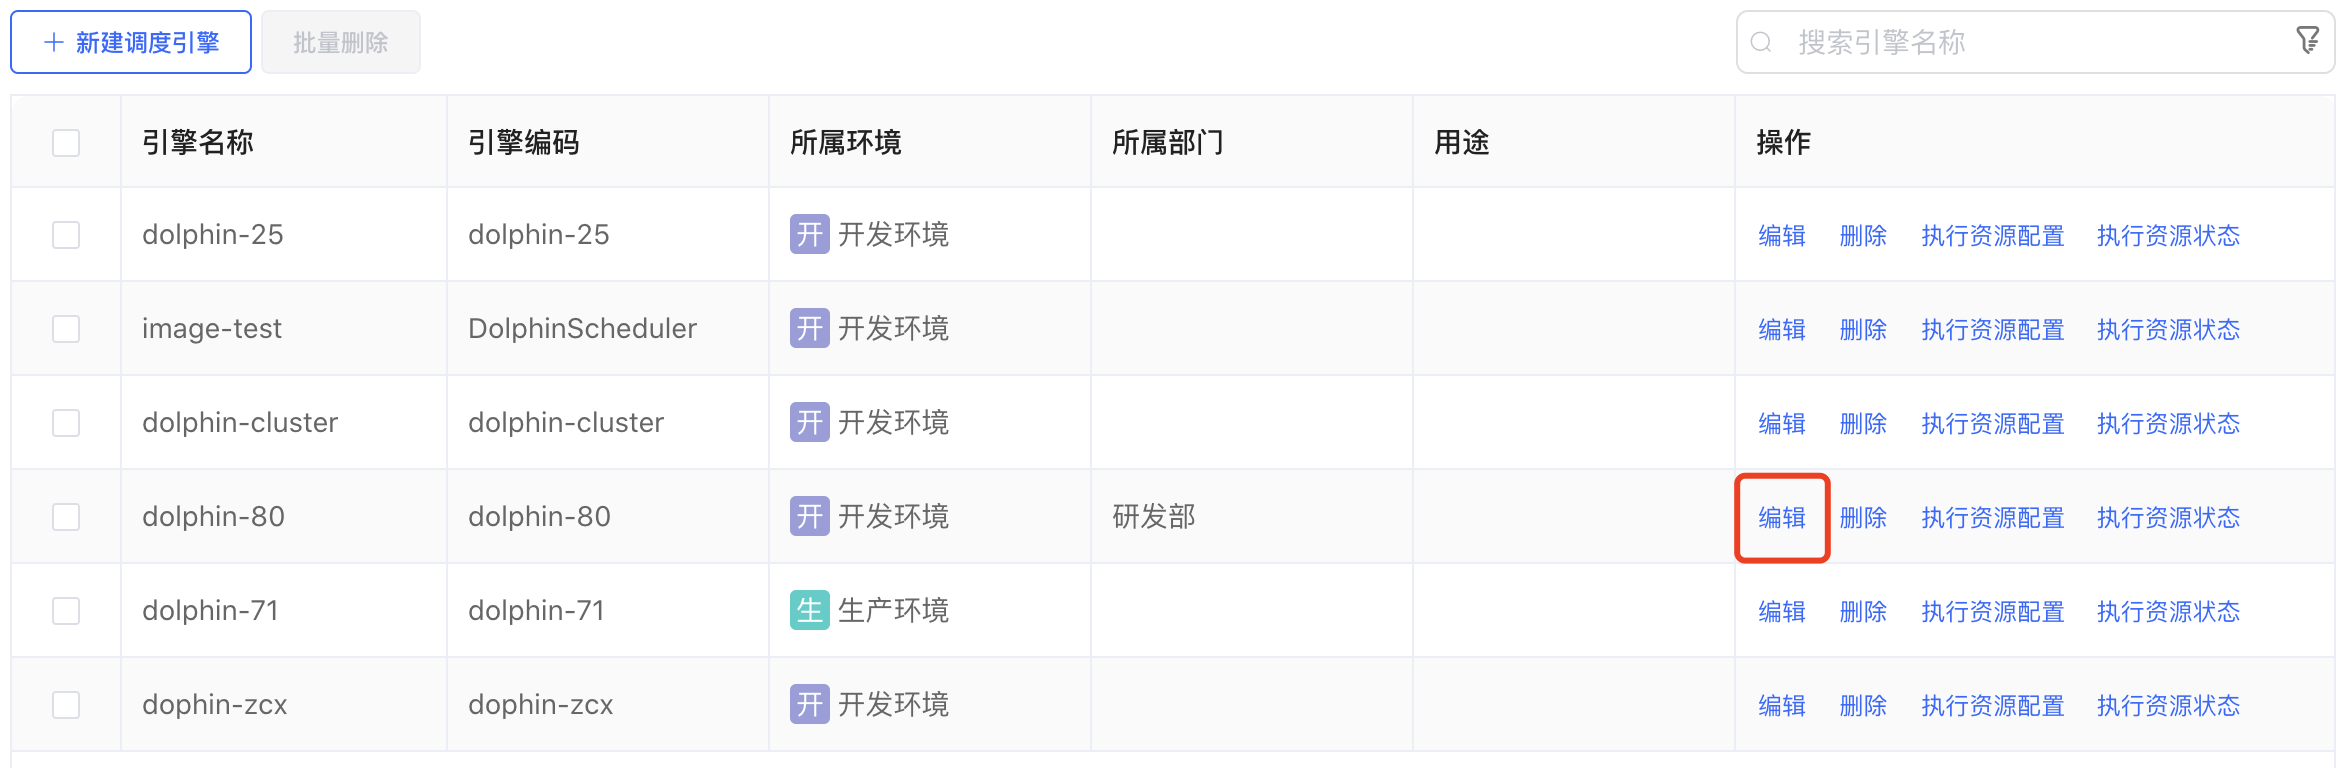
Task: Click the 开 environment badge for dolphin-25
Action: click(x=809, y=234)
